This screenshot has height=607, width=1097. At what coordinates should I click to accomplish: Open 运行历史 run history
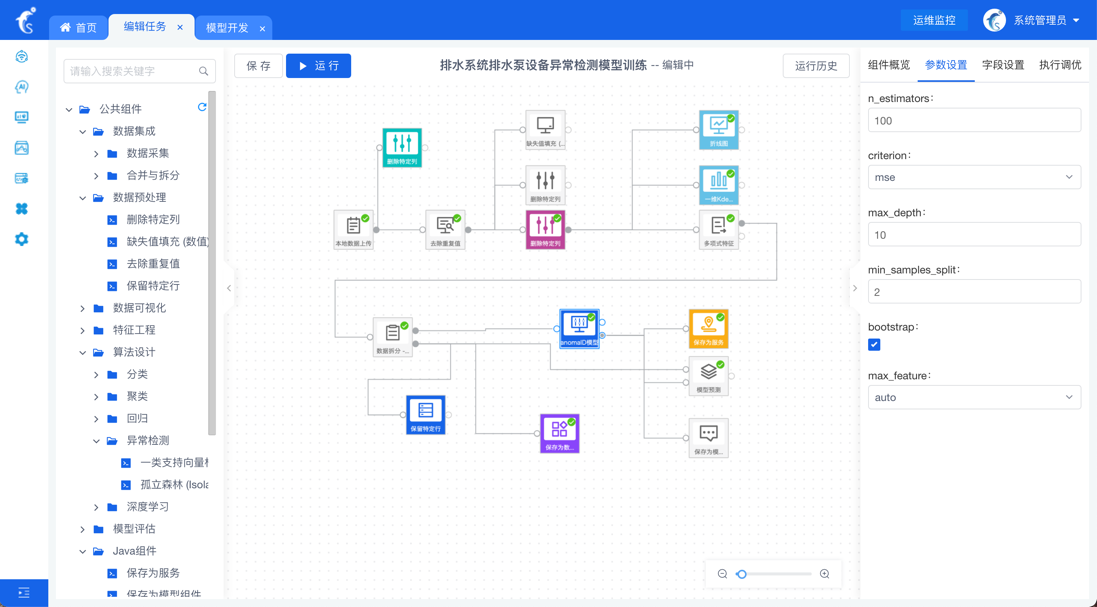pyautogui.click(x=815, y=66)
